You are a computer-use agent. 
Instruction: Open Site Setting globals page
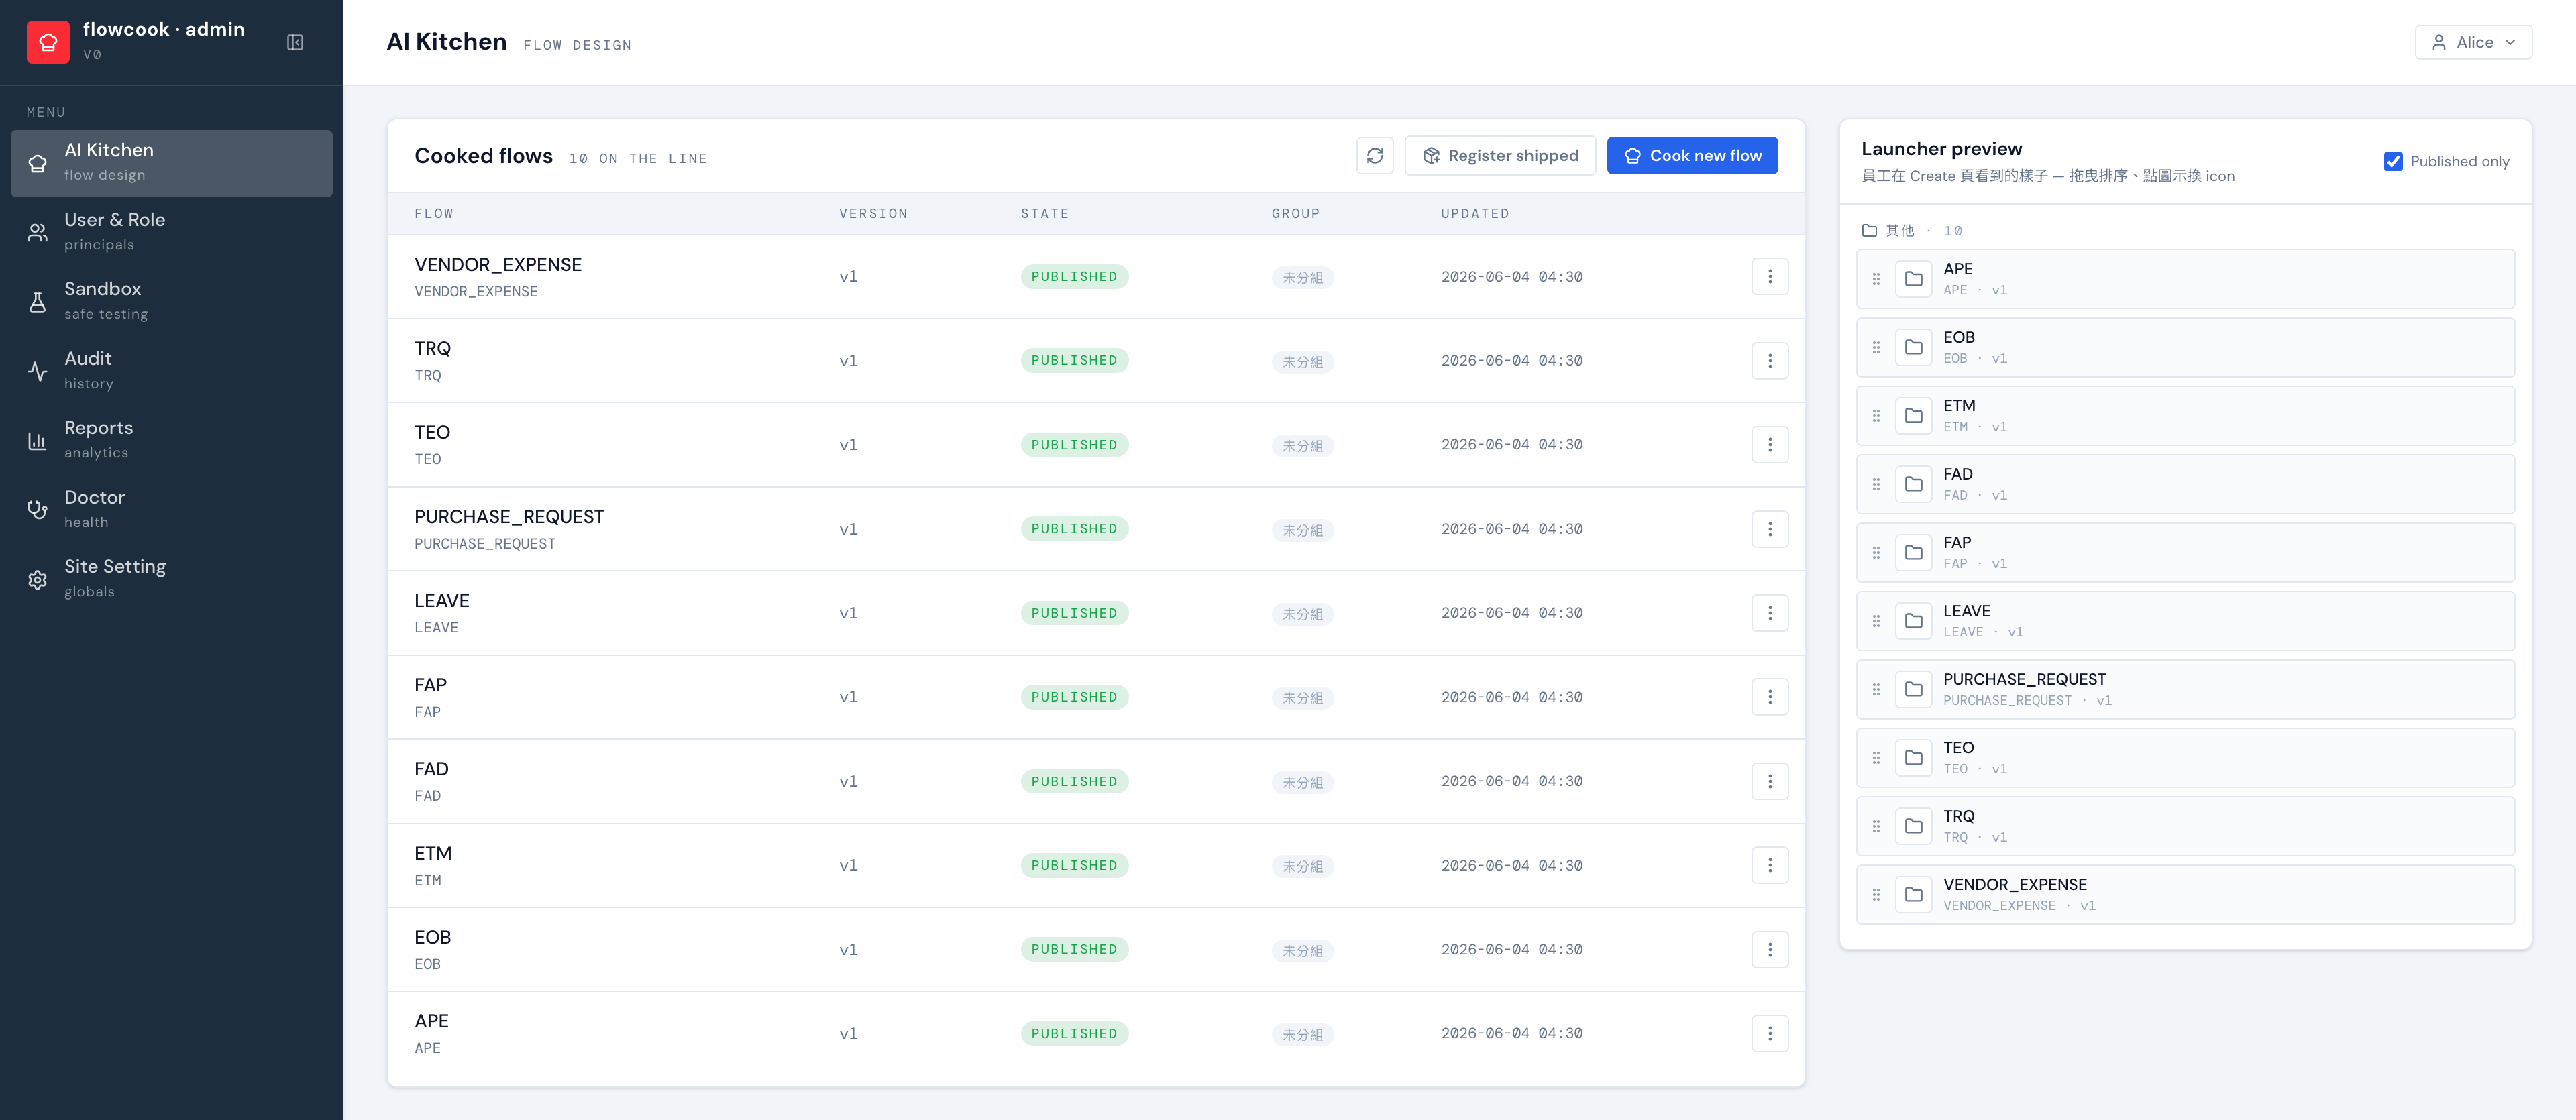(x=172, y=579)
